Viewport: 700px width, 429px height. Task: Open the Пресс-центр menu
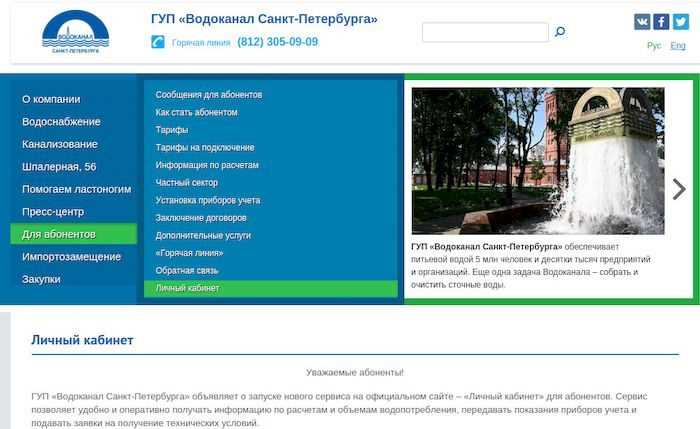pos(53,212)
